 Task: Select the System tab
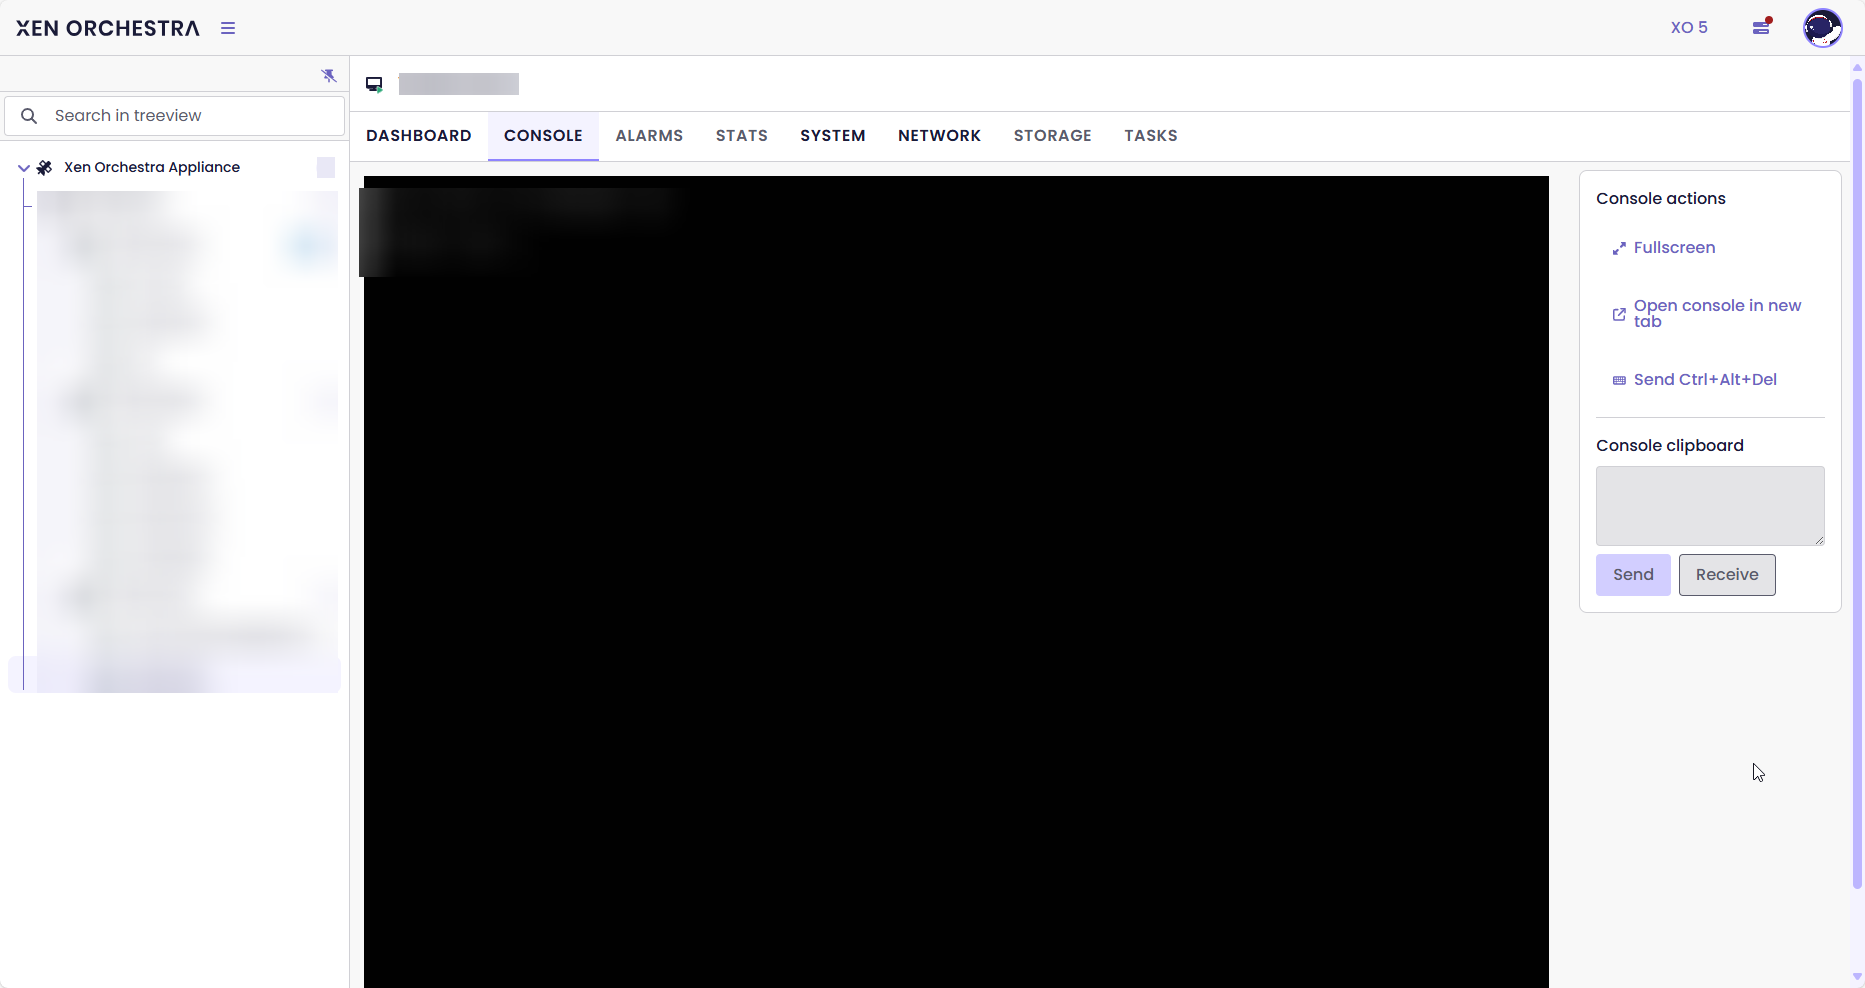832,136
